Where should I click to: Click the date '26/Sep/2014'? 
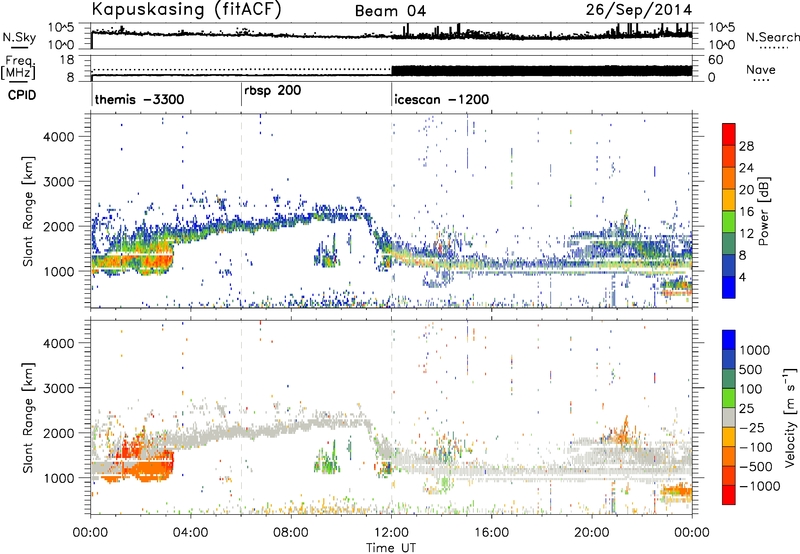point(639,10)
